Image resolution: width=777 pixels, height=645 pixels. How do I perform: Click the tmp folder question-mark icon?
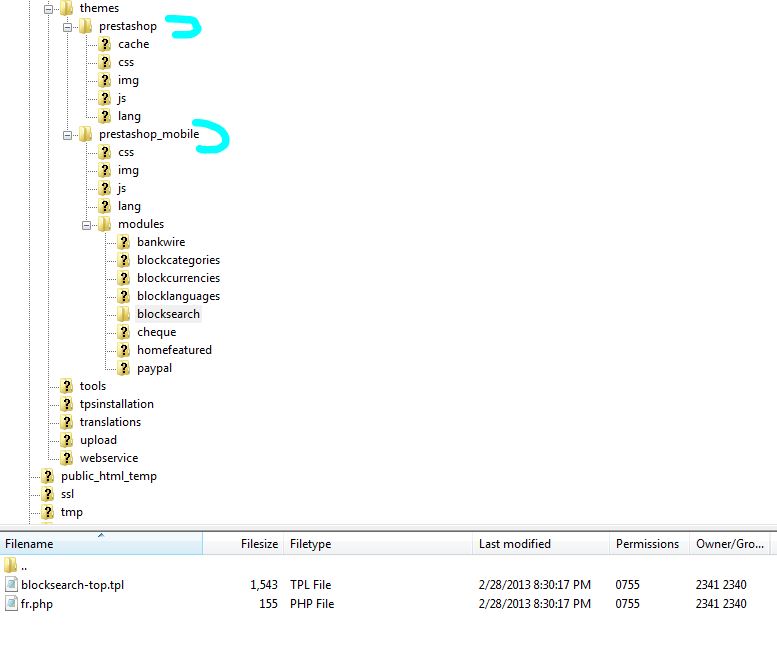tap(47, 512)
